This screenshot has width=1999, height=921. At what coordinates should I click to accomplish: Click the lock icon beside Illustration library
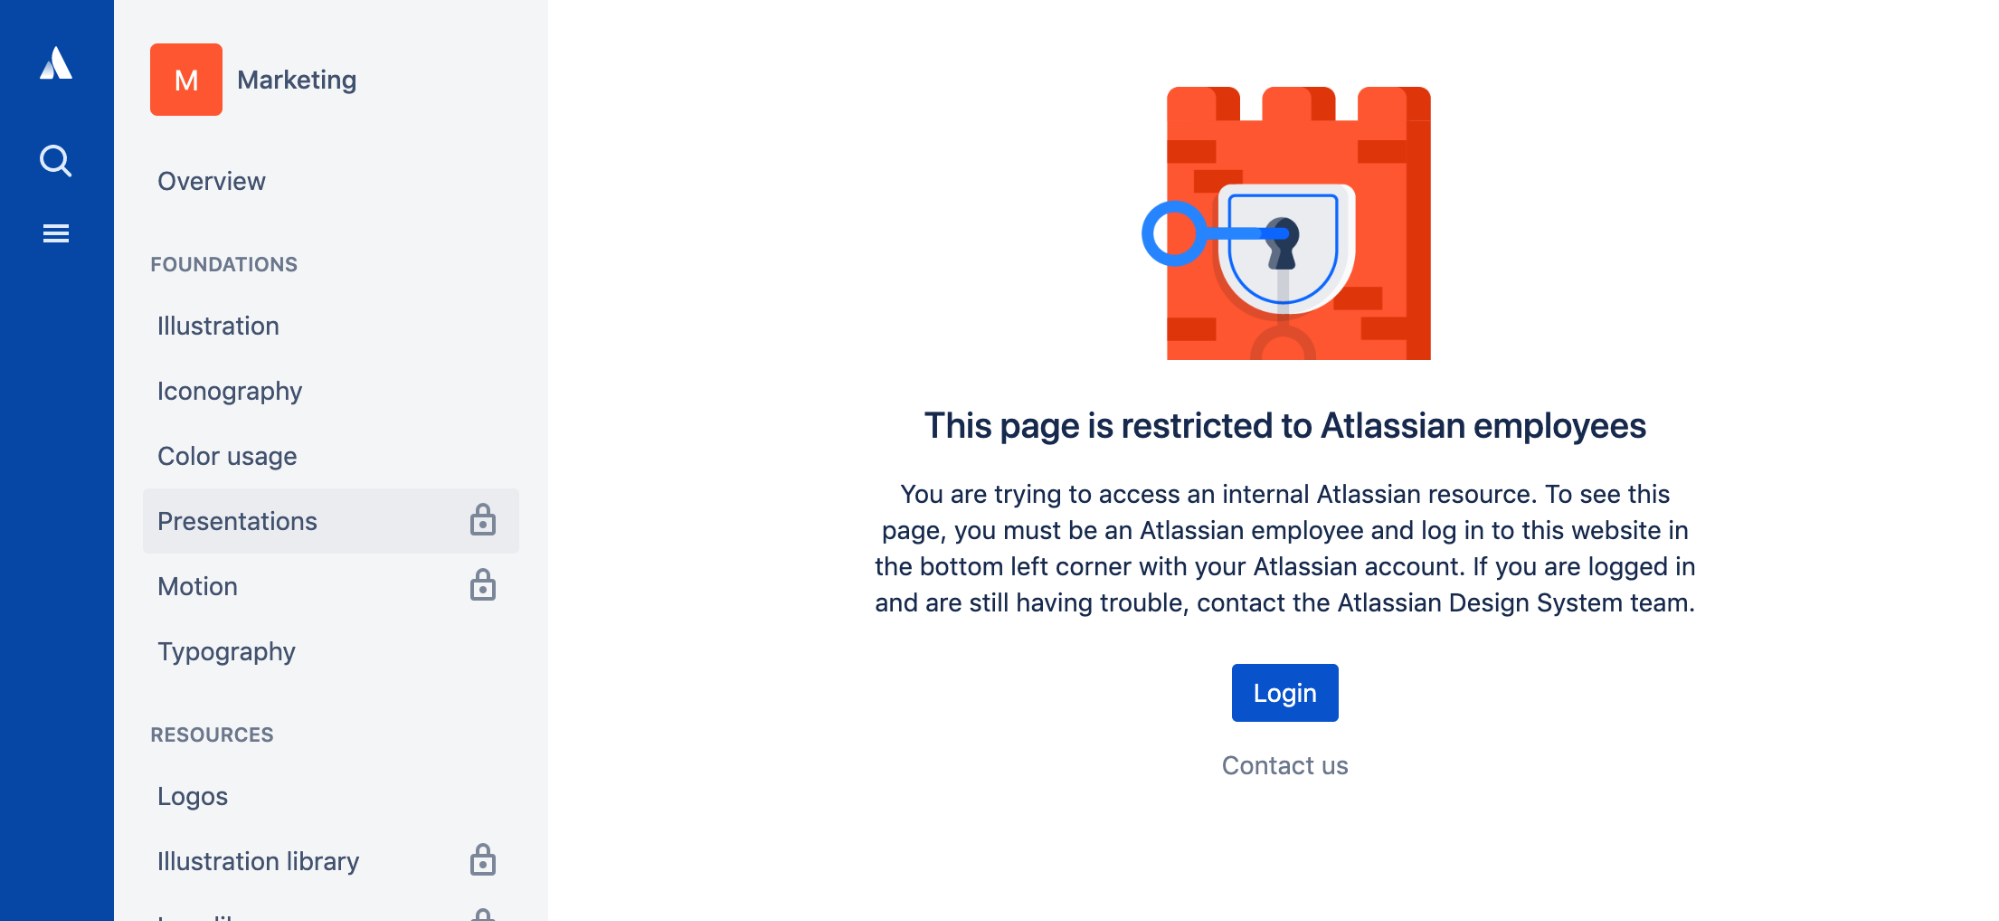483,860
